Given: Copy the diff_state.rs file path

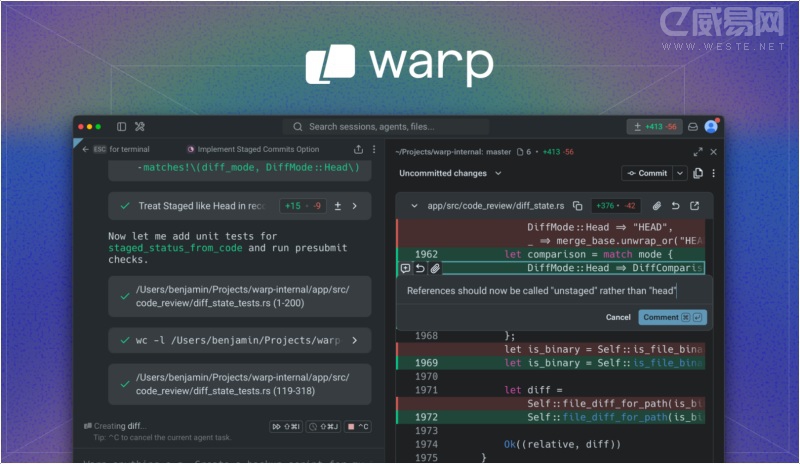Looking at the screenshot, I should (x=578, y=206).
